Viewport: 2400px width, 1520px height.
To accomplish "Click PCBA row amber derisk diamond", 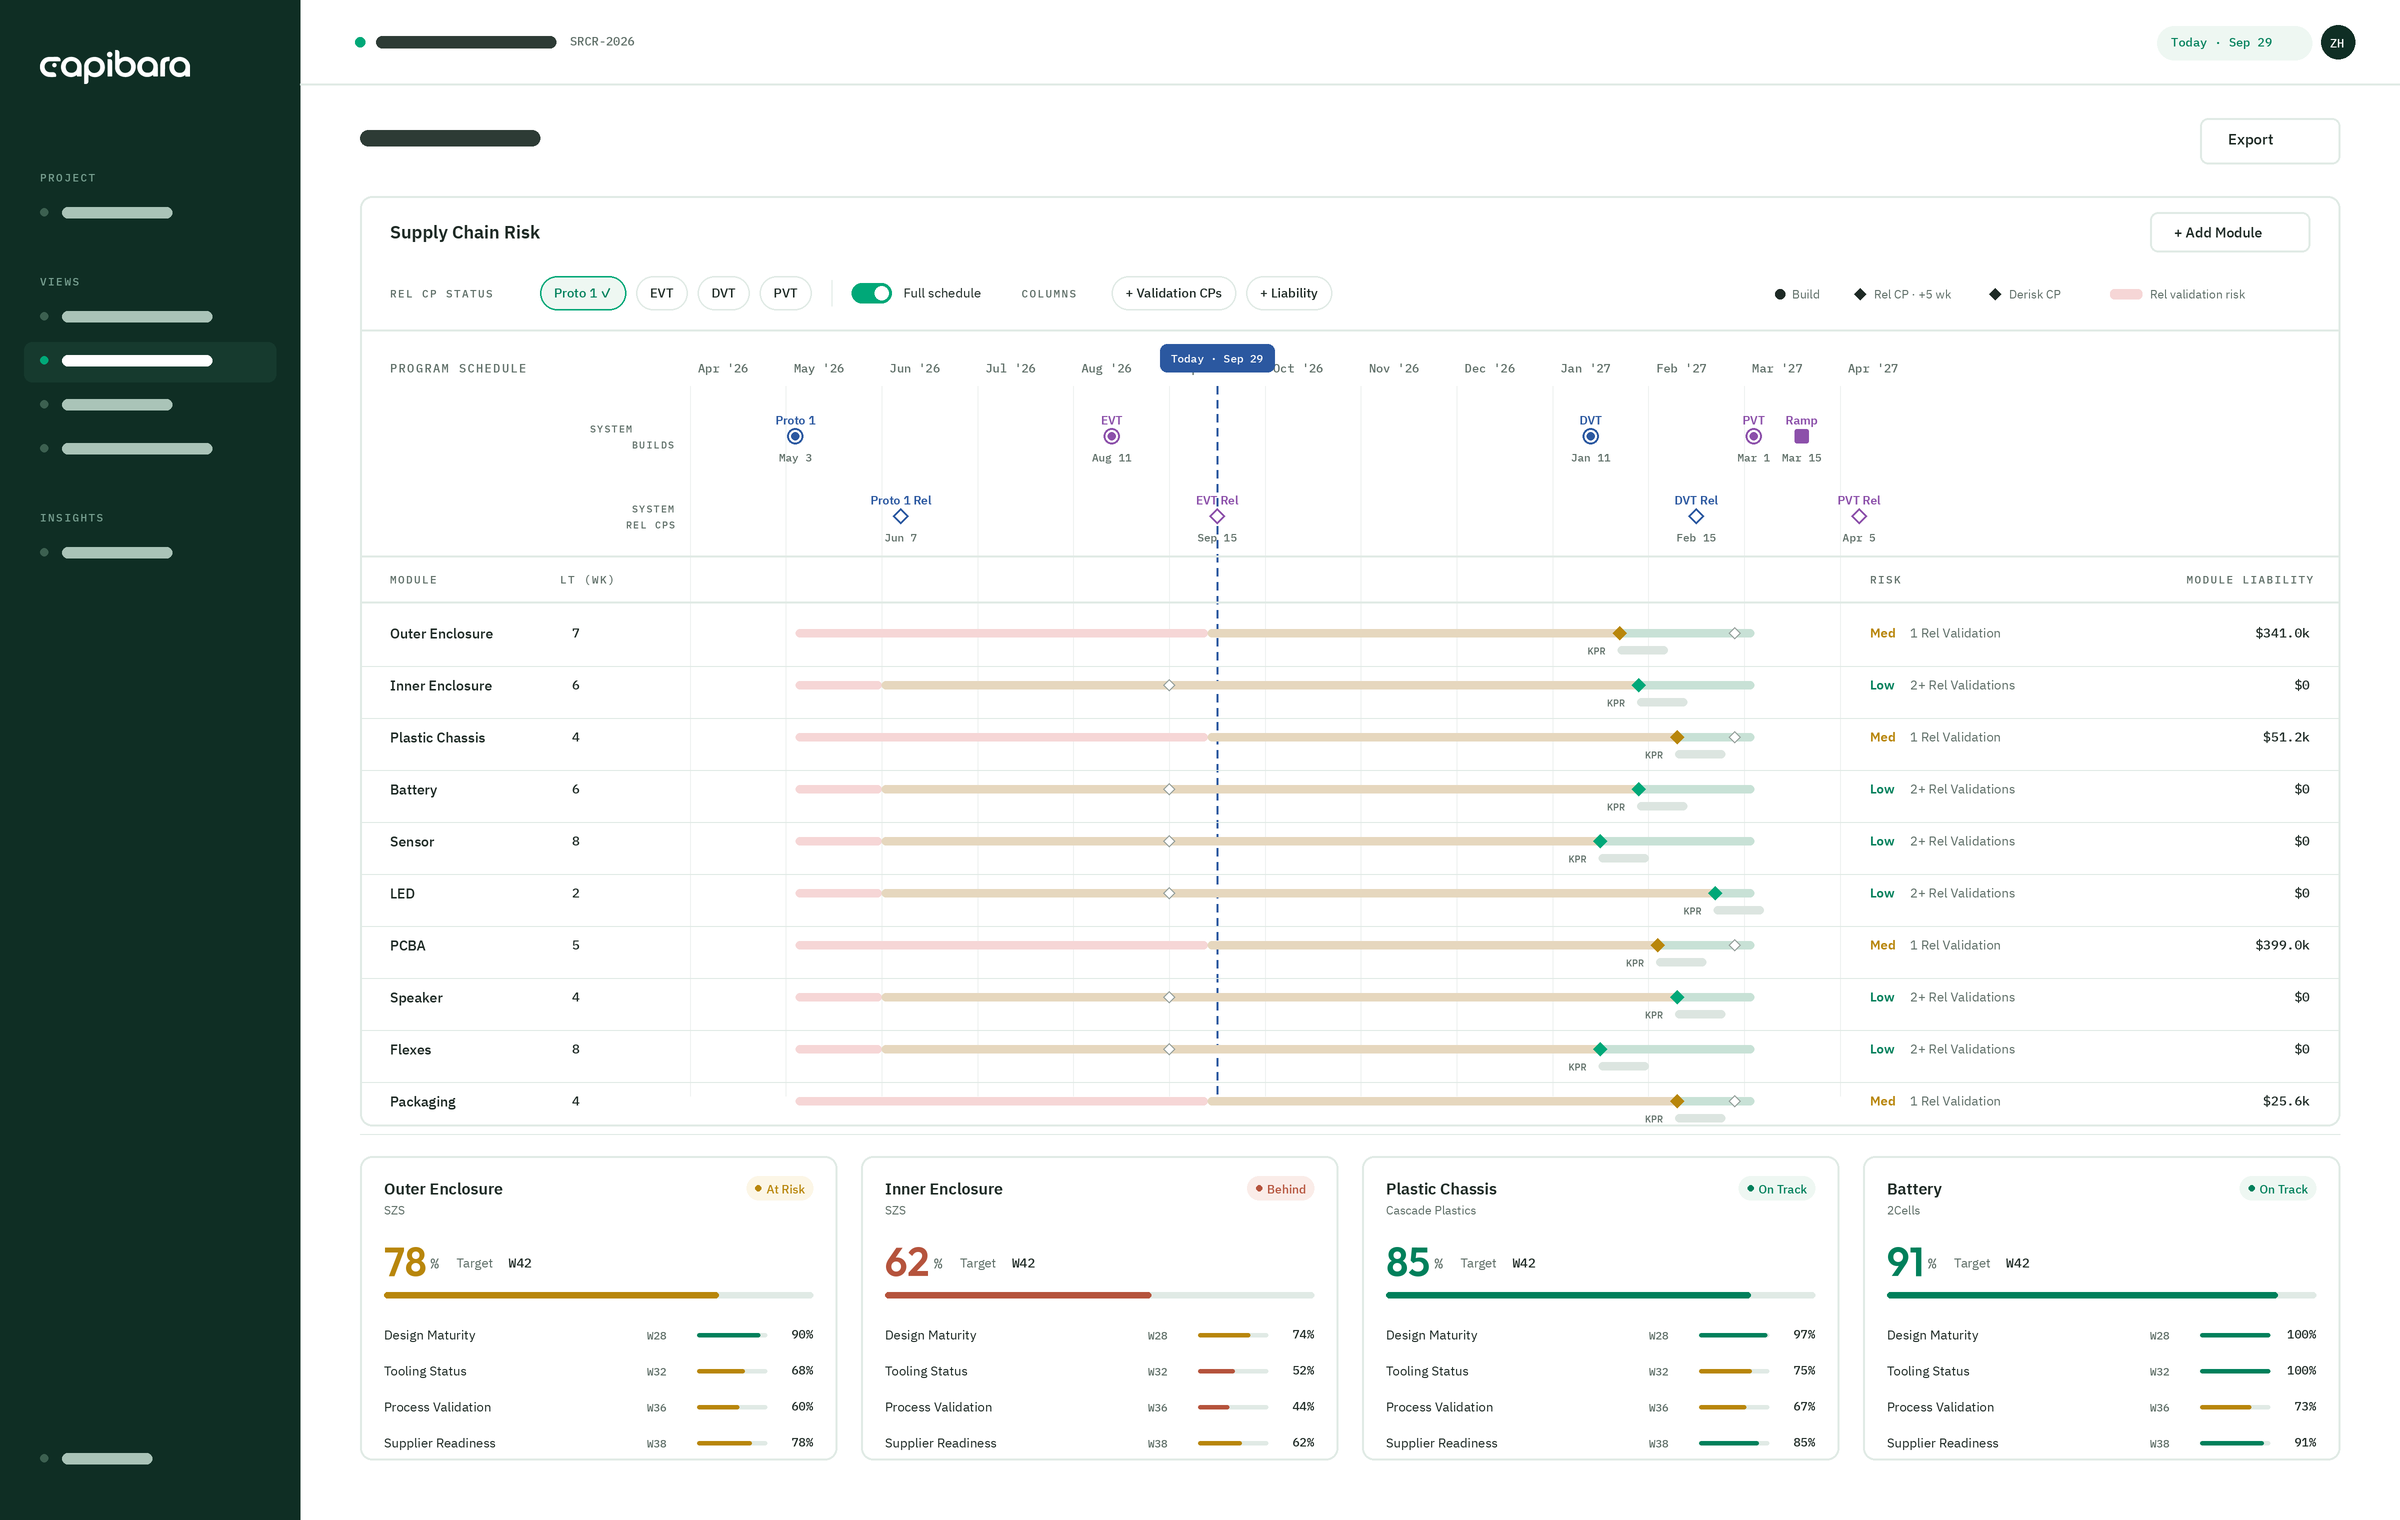I will point(1657,945).
